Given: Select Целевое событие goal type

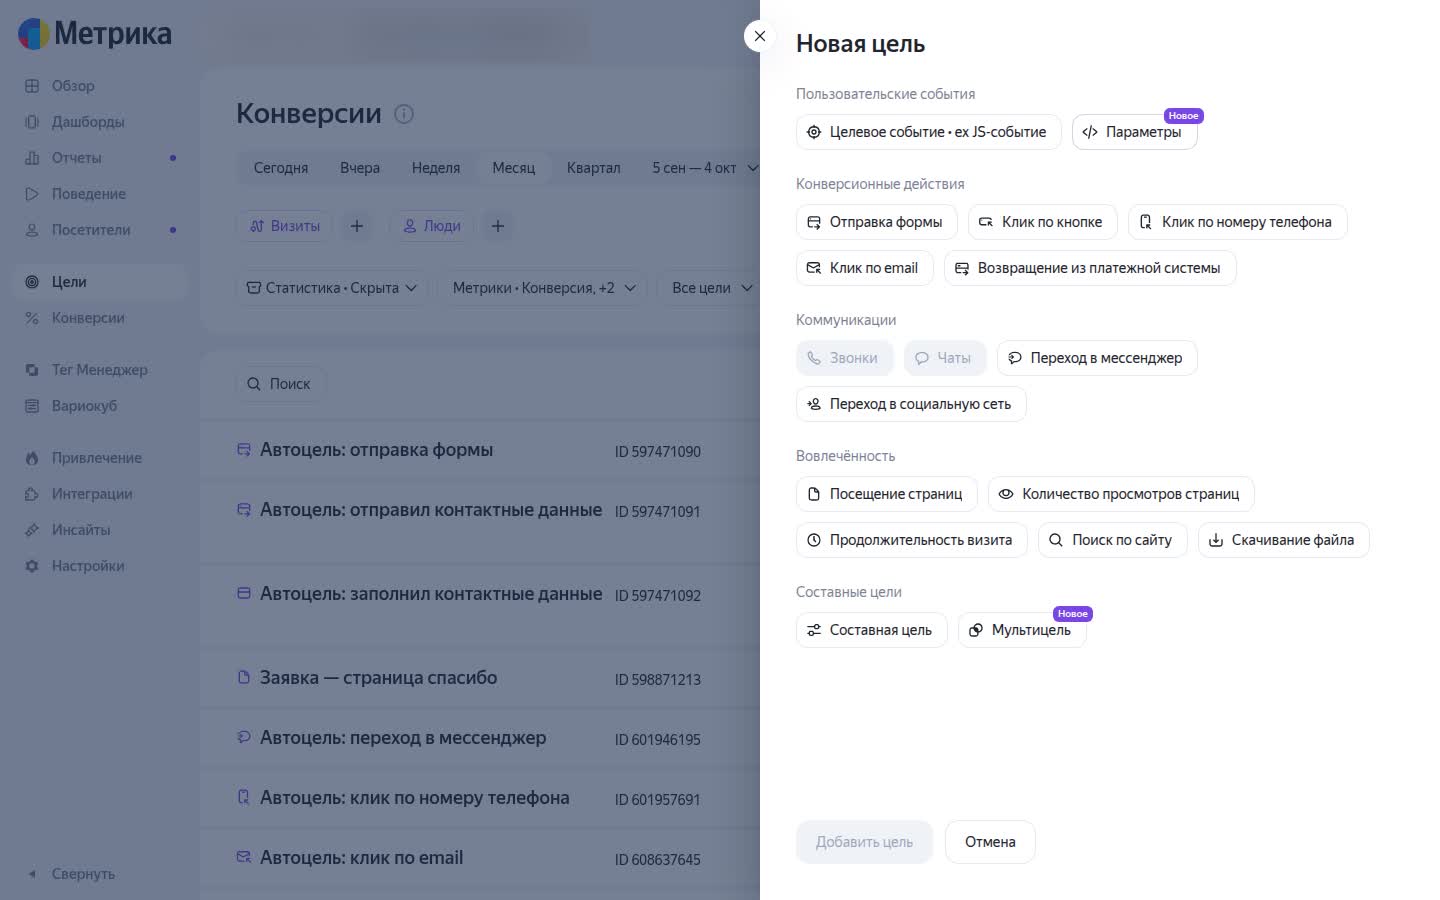Looking at the screenshot, I should 928,132.
